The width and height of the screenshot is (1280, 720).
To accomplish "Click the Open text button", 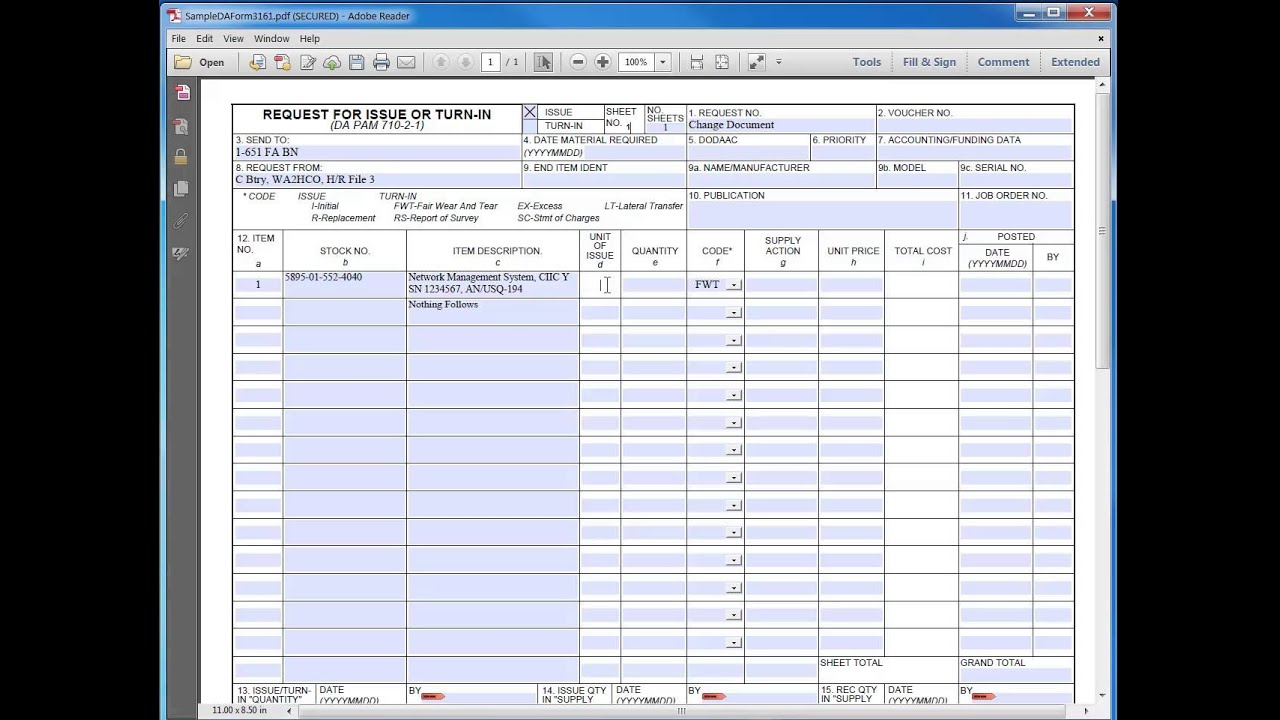I will click(x=211, y=62).
